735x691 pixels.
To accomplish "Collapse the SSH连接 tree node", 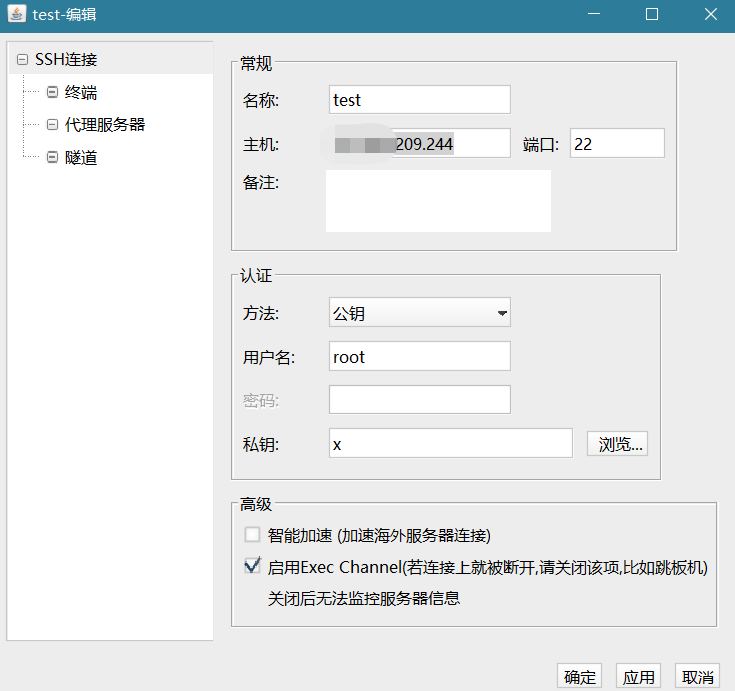I will tap(22, 60).
